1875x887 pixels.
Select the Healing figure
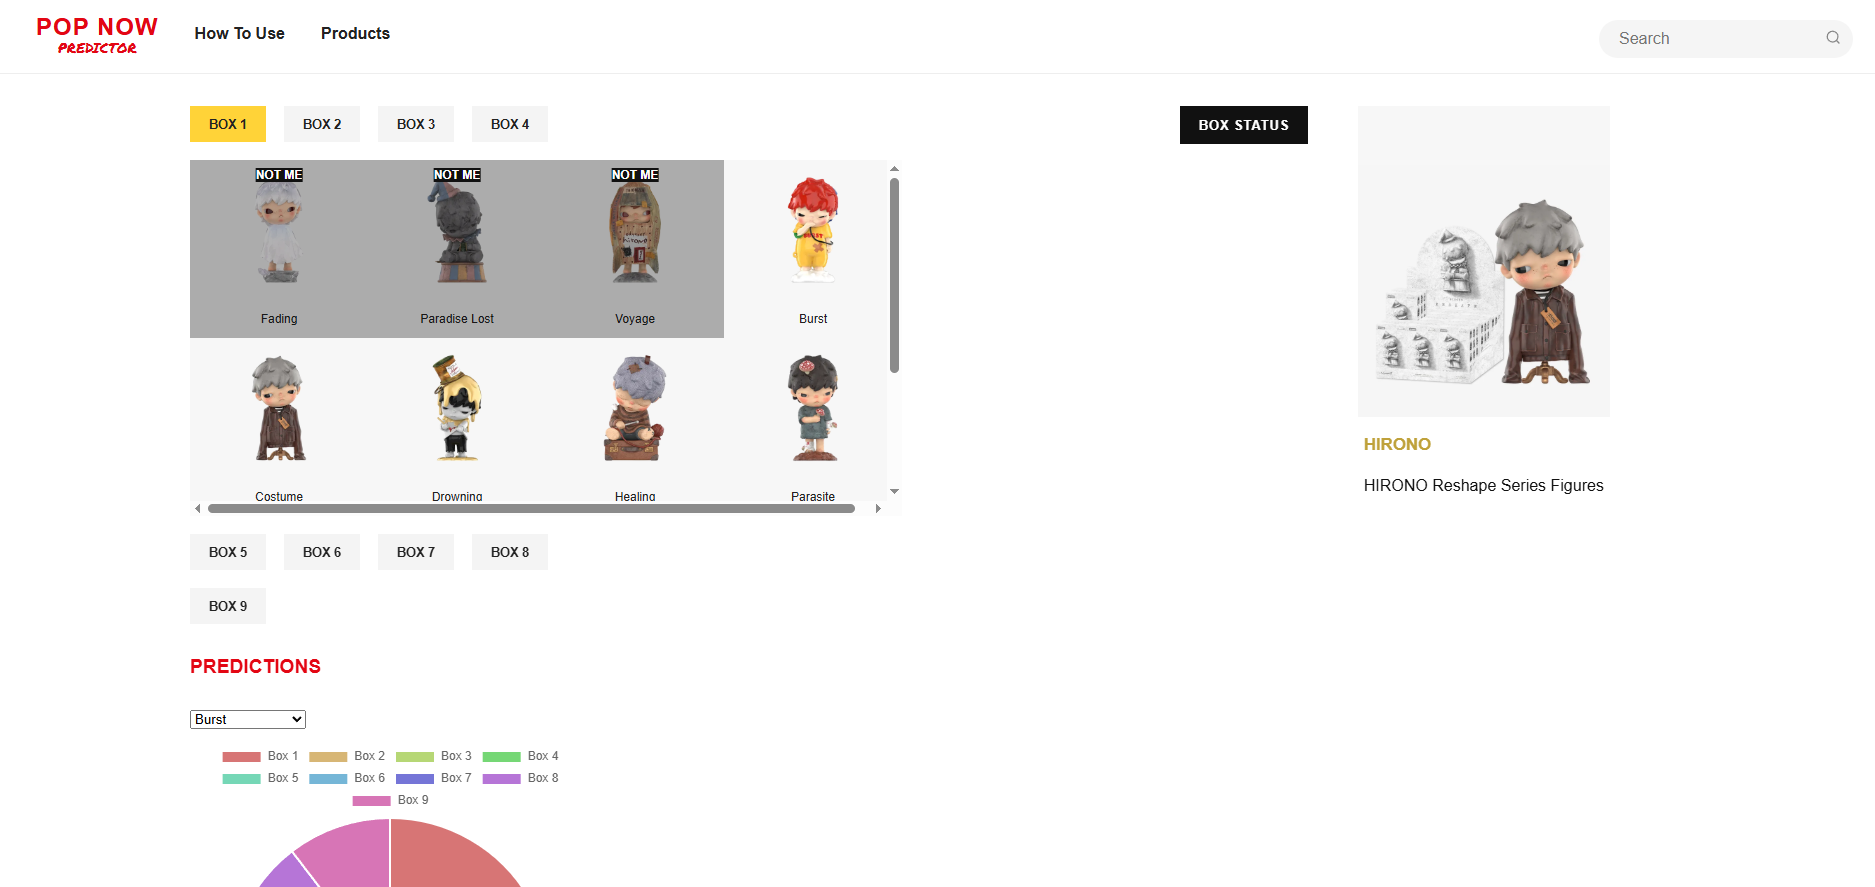pos(635,420)
